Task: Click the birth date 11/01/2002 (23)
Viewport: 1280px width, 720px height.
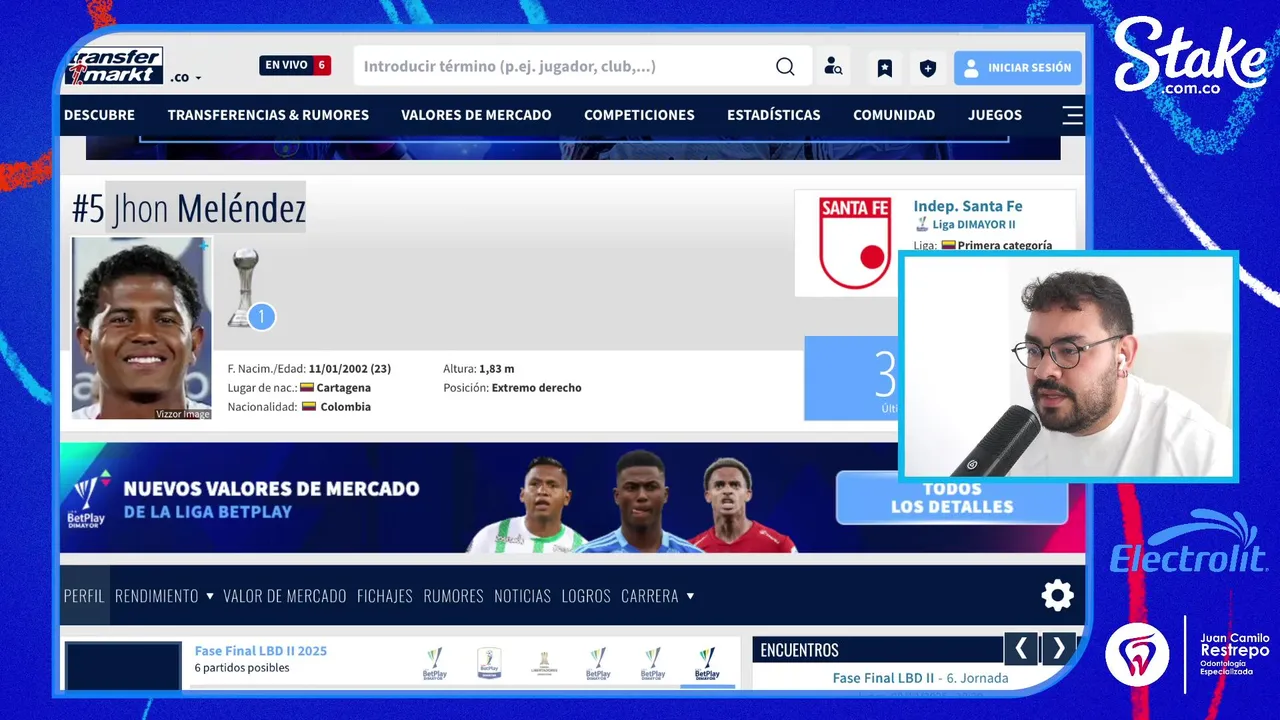Action: click(x=349, y=369)
